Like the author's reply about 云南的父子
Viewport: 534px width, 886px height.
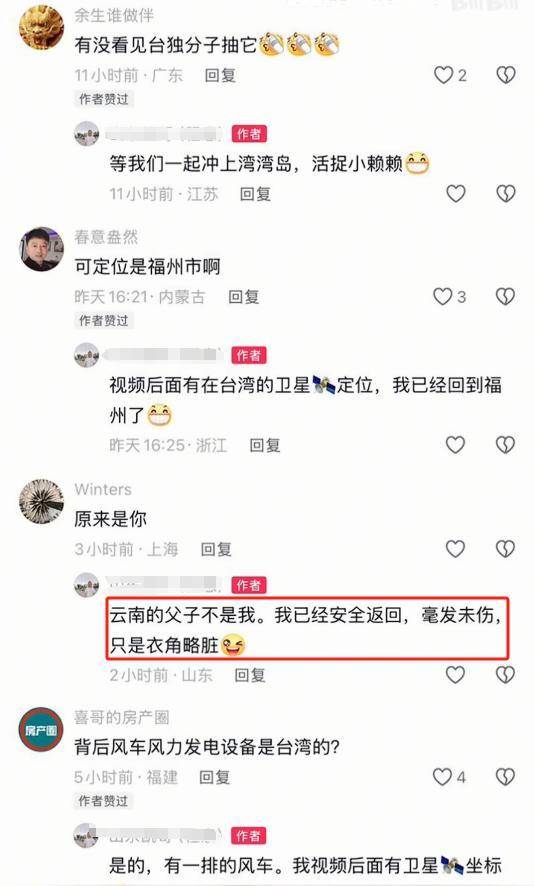pyautogui.click(x=455, y=674)
